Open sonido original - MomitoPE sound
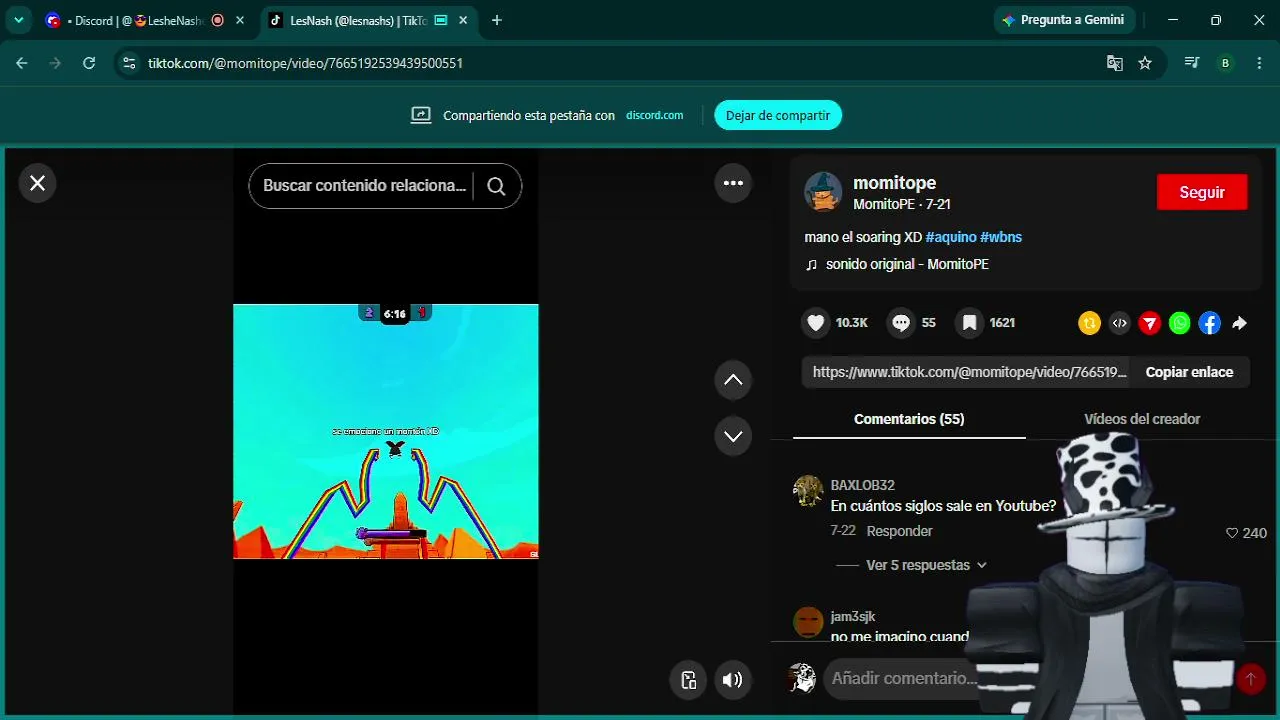This screenshot has height=720, width=1280. coord(907,264)
